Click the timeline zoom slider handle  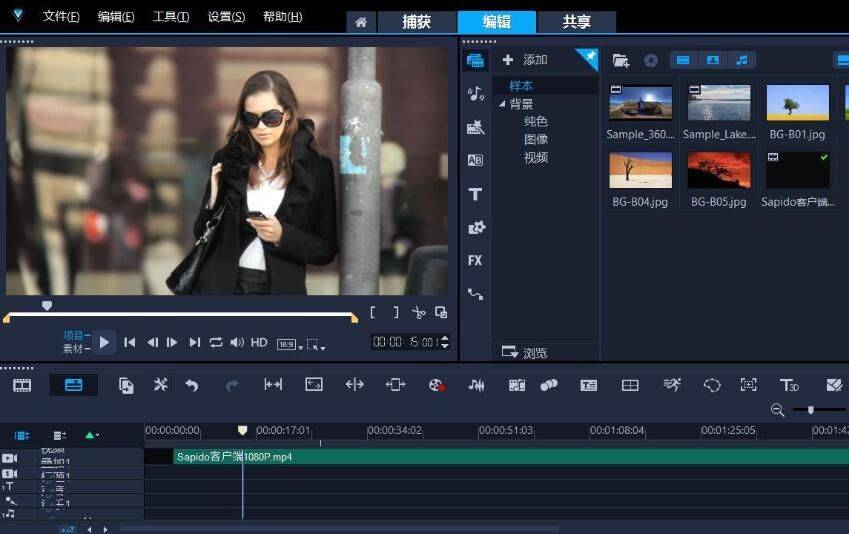tap(811, 410)
